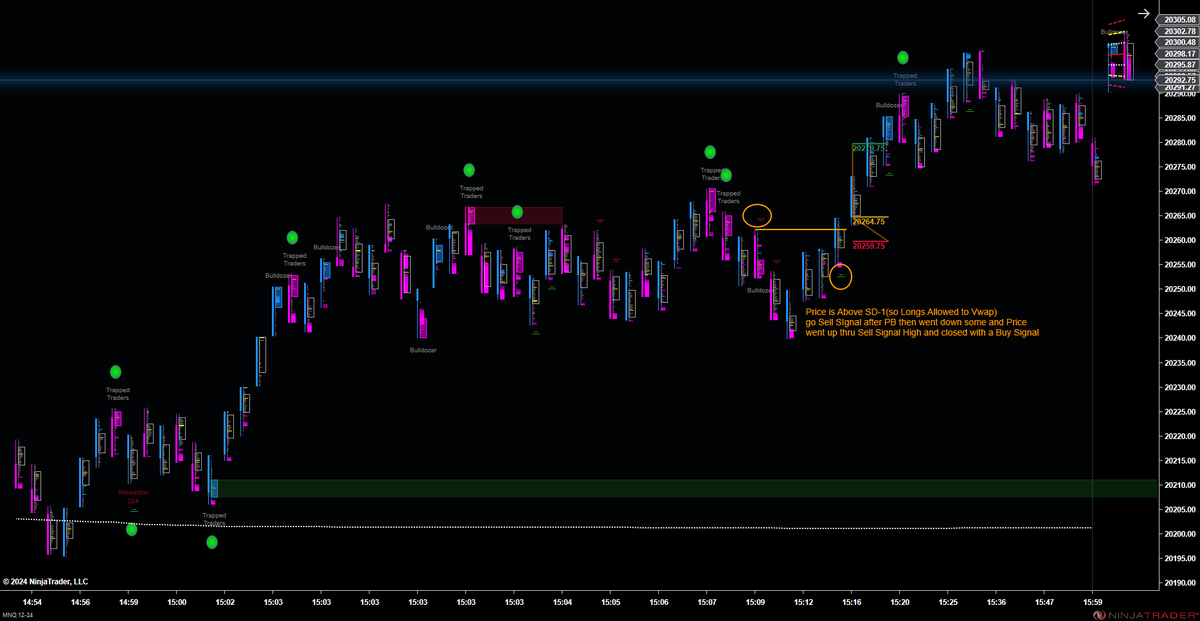Select the green dot below the Absorption 224 label
This screenshot has width=1200, height=621.
[x=132, y=529]
